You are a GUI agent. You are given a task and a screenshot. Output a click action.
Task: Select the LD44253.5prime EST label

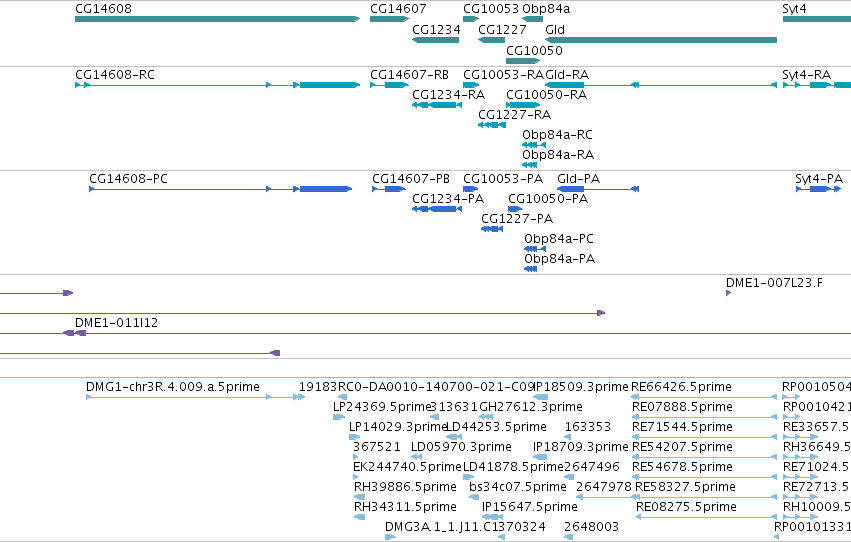pyautogui.click(x=496, y=427)
